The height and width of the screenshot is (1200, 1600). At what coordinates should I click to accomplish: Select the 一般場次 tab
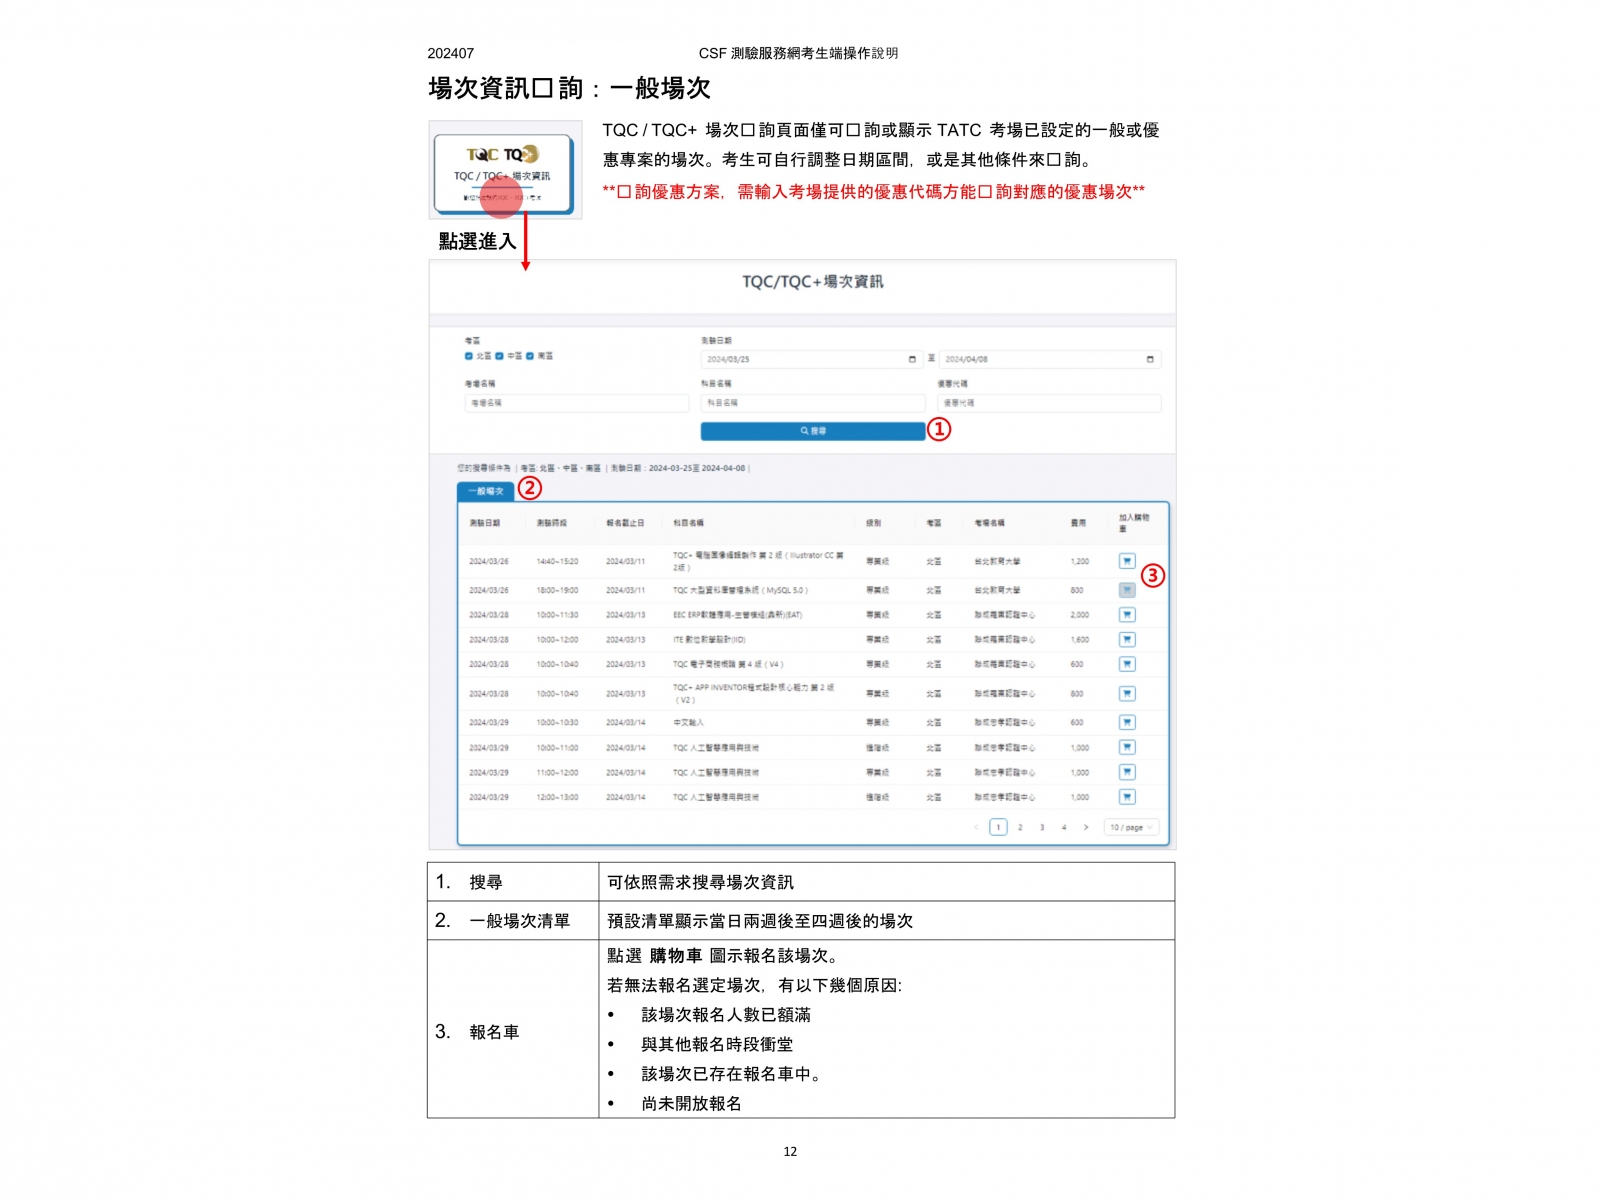(486, 491)
